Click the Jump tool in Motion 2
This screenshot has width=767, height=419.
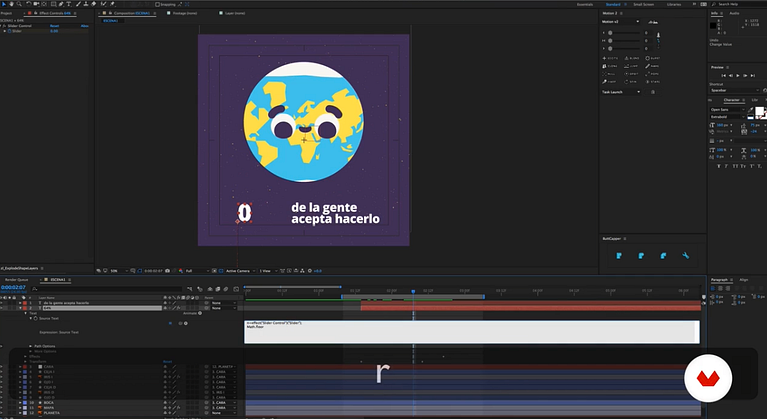632,66
